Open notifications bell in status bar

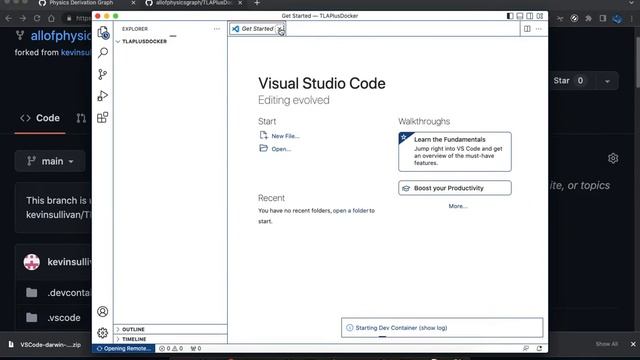[x=539, y=349]
